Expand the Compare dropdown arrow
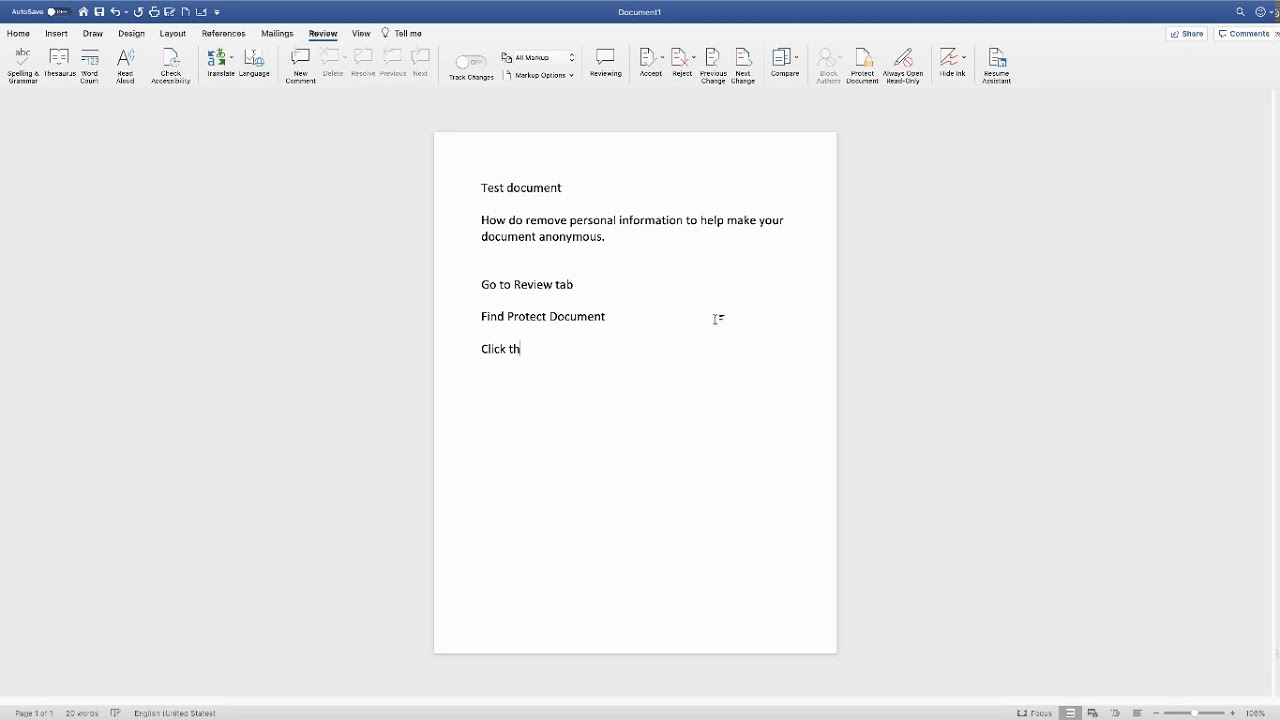The image size is (1280, 720). tap(797, 57)
